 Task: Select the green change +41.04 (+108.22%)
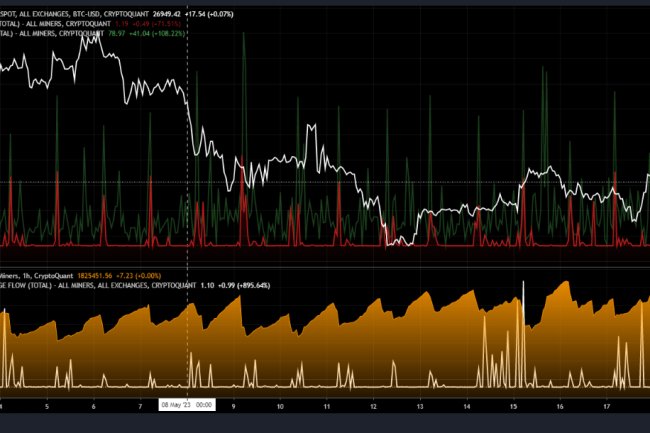(157, 33)
